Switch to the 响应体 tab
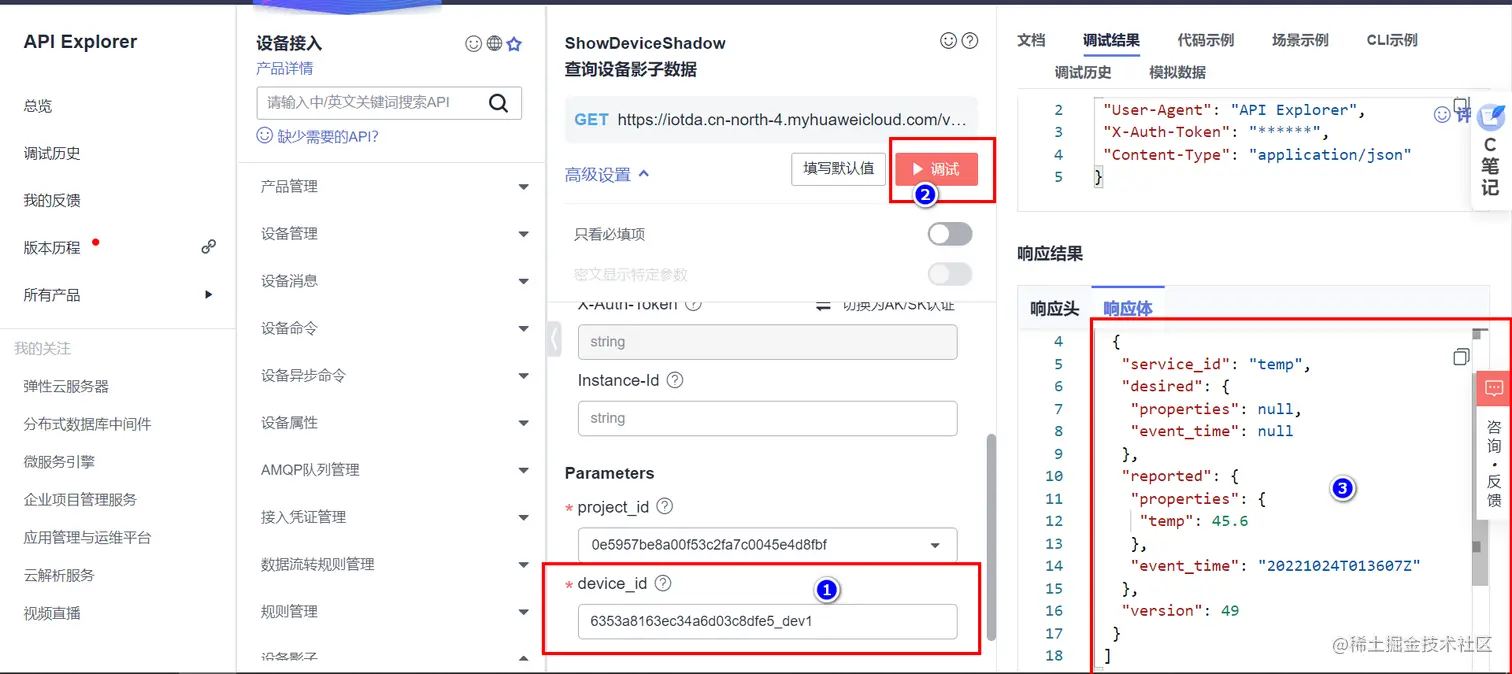 1128,309
